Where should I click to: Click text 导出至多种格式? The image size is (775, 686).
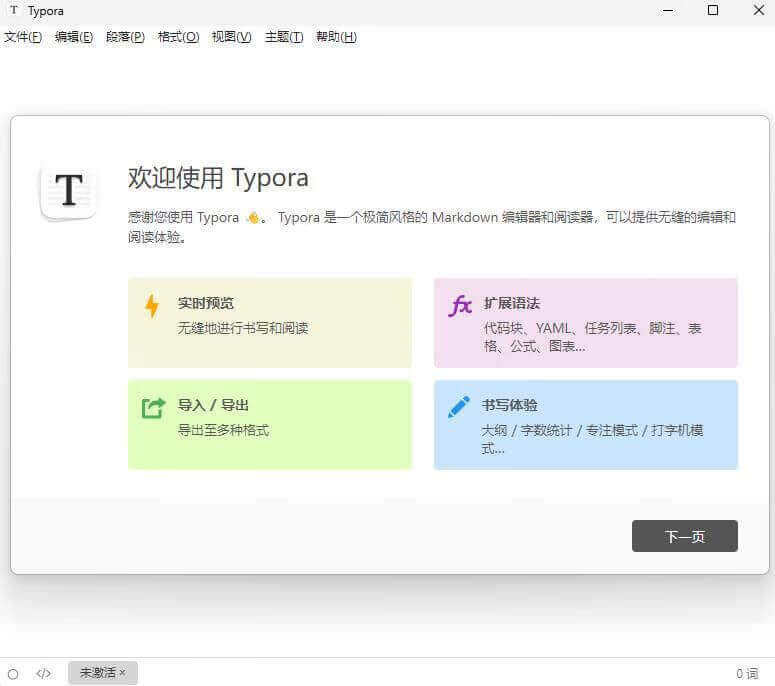223,430
